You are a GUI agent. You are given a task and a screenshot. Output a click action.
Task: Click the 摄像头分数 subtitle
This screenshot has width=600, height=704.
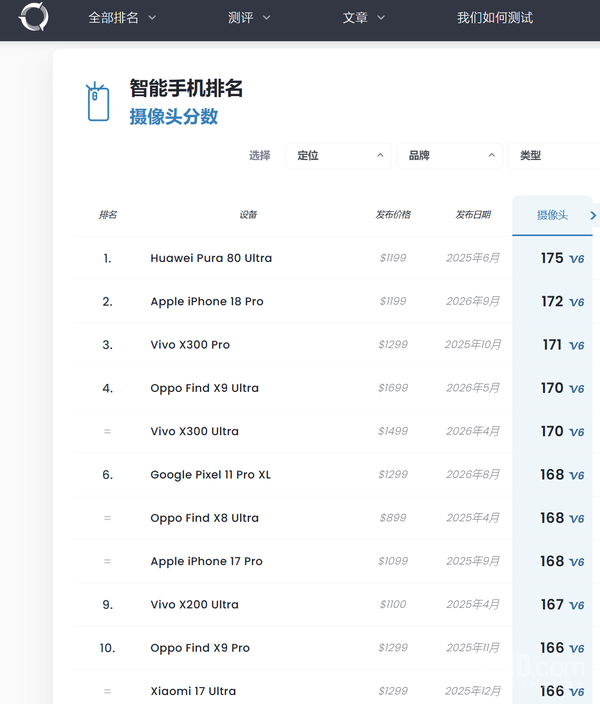coord(174,117)
